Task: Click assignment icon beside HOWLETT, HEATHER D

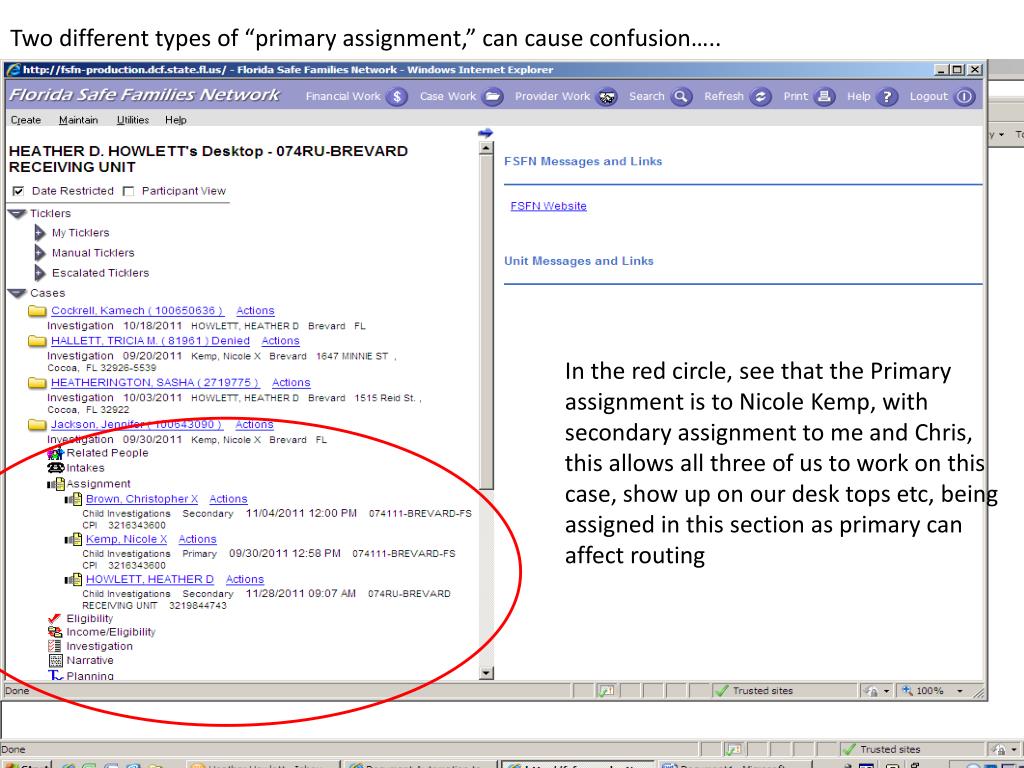Action: [73, 580]
